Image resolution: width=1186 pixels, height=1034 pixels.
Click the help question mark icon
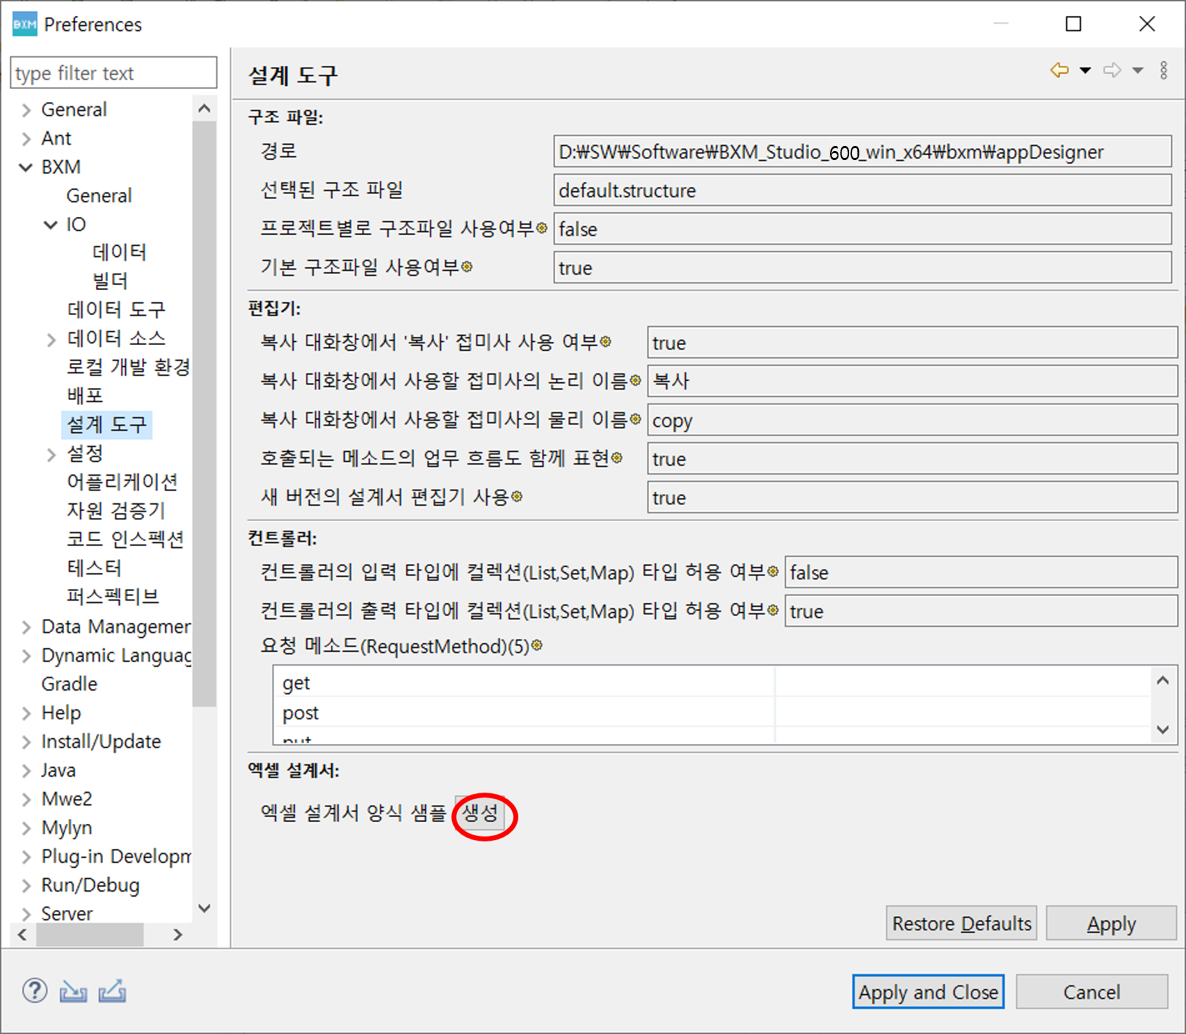point(35,990)
